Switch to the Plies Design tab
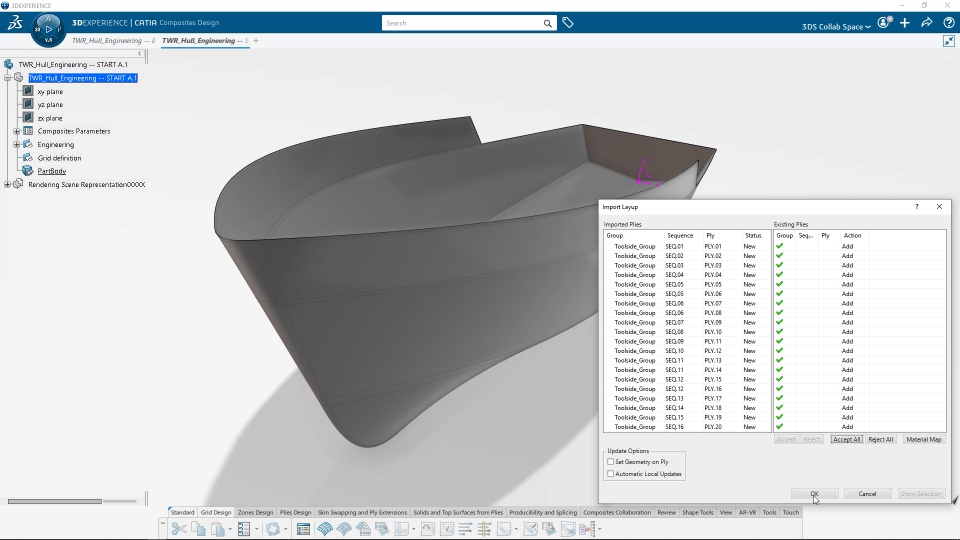The image size is (960, 540). coord(295,512)
